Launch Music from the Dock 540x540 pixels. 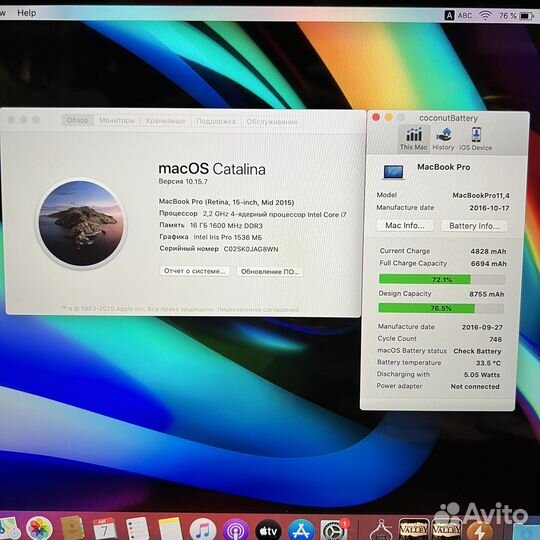pyautogui.click(x=203, y=530)
